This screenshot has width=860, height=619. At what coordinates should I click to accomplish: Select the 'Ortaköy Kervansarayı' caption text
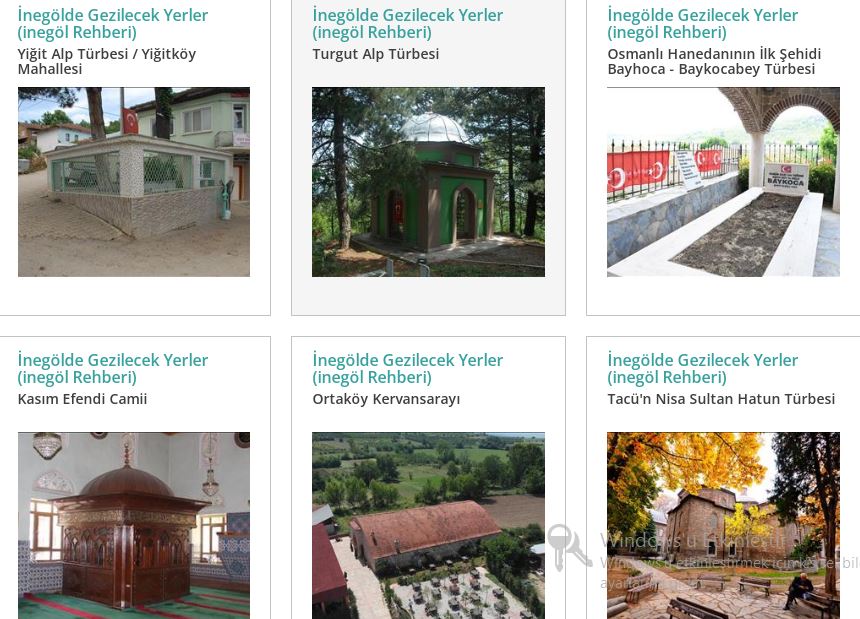click(386, 399)
